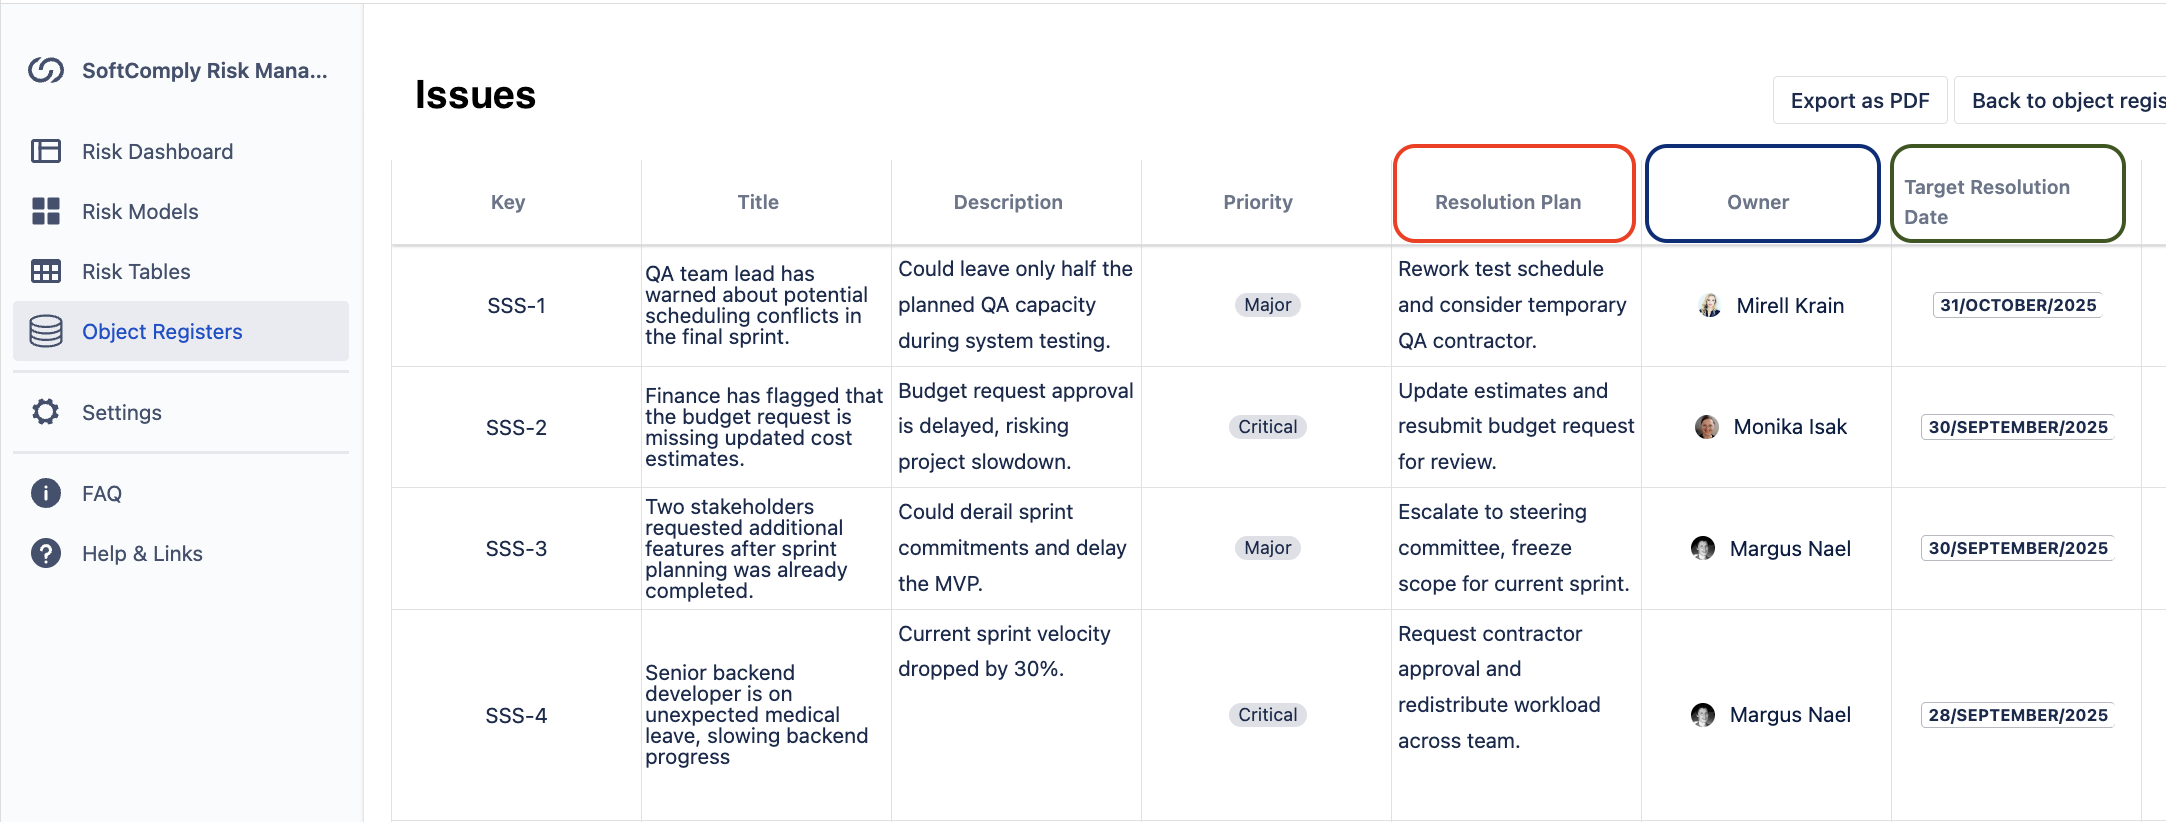Click the Resolution Plan column header
The width and height of the screenshot is (2166, 822).
click(1508, 202)
